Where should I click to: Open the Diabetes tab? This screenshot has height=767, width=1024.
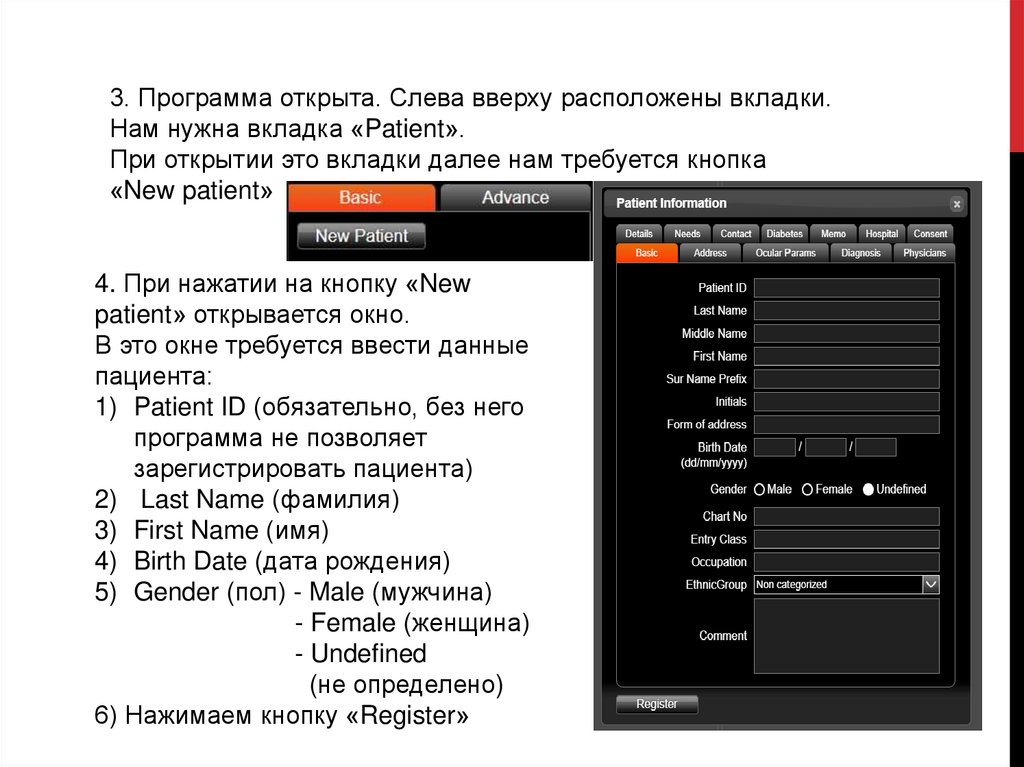point(784,234)
